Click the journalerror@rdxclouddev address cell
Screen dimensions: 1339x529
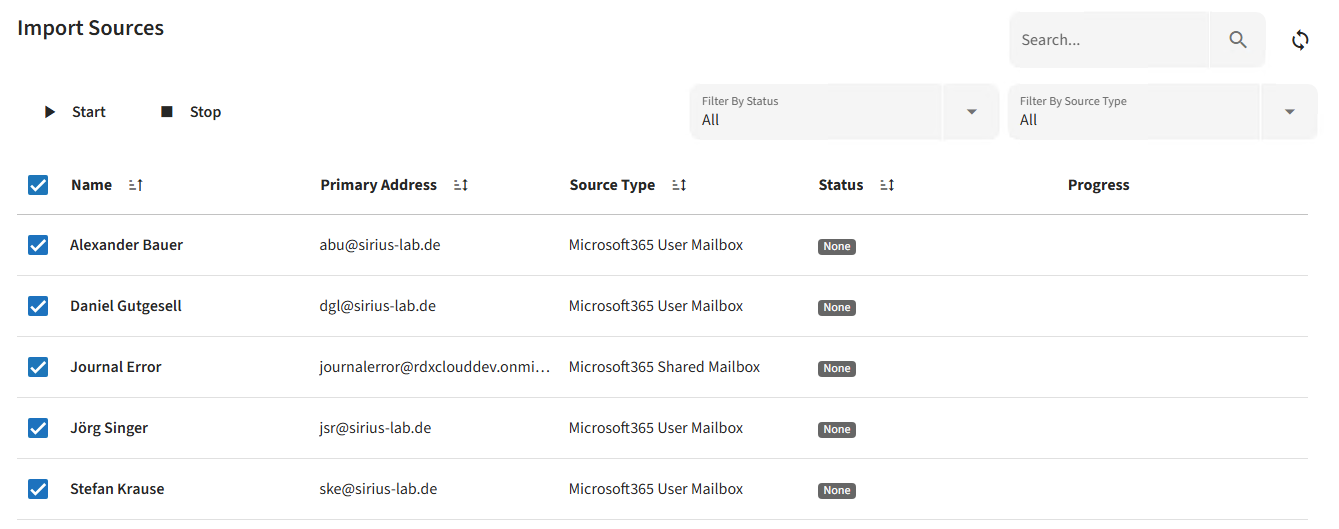[x=435, y=367]
